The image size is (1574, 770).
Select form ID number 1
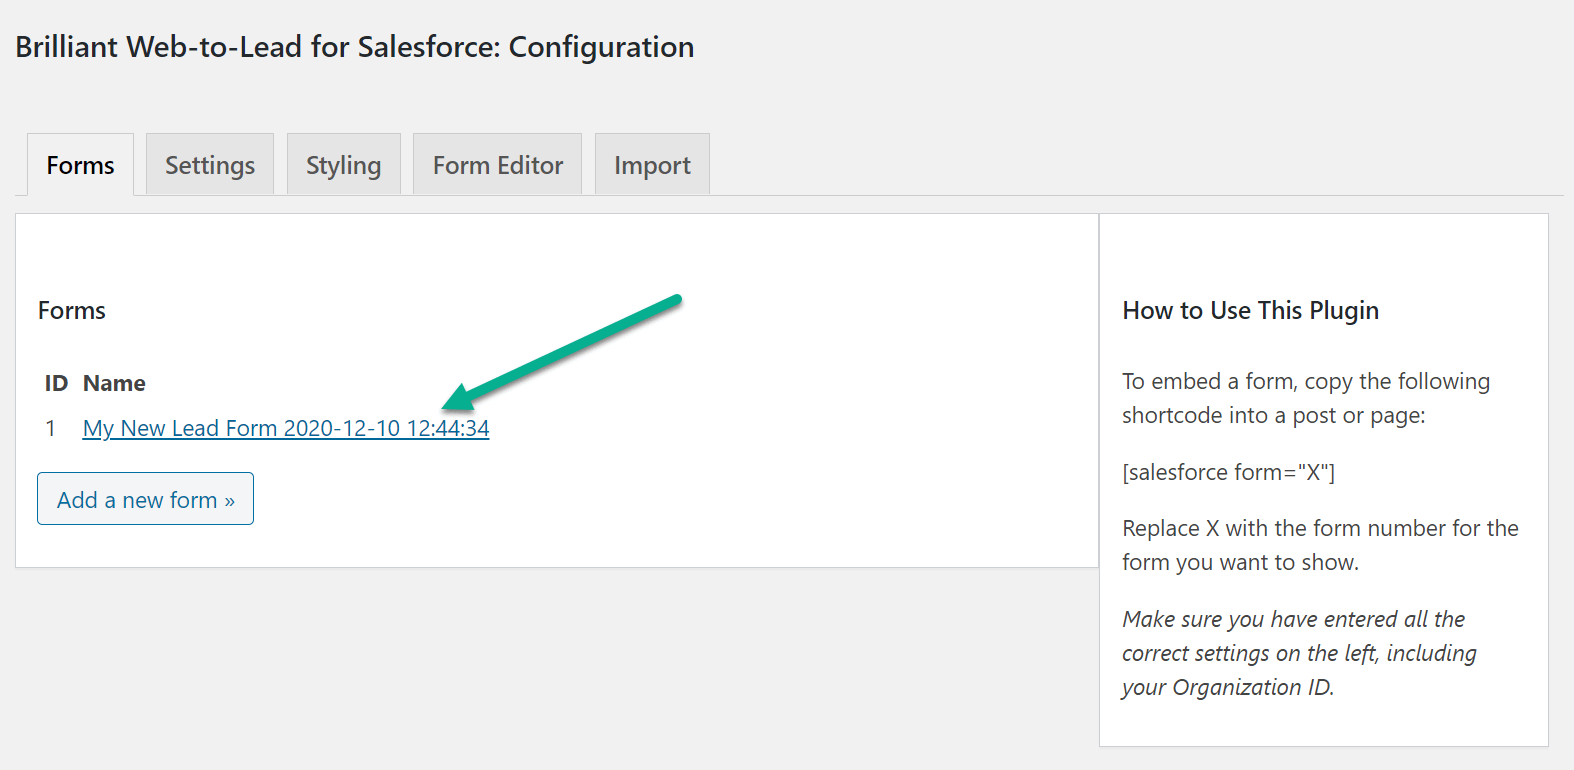tap(50, 428)
